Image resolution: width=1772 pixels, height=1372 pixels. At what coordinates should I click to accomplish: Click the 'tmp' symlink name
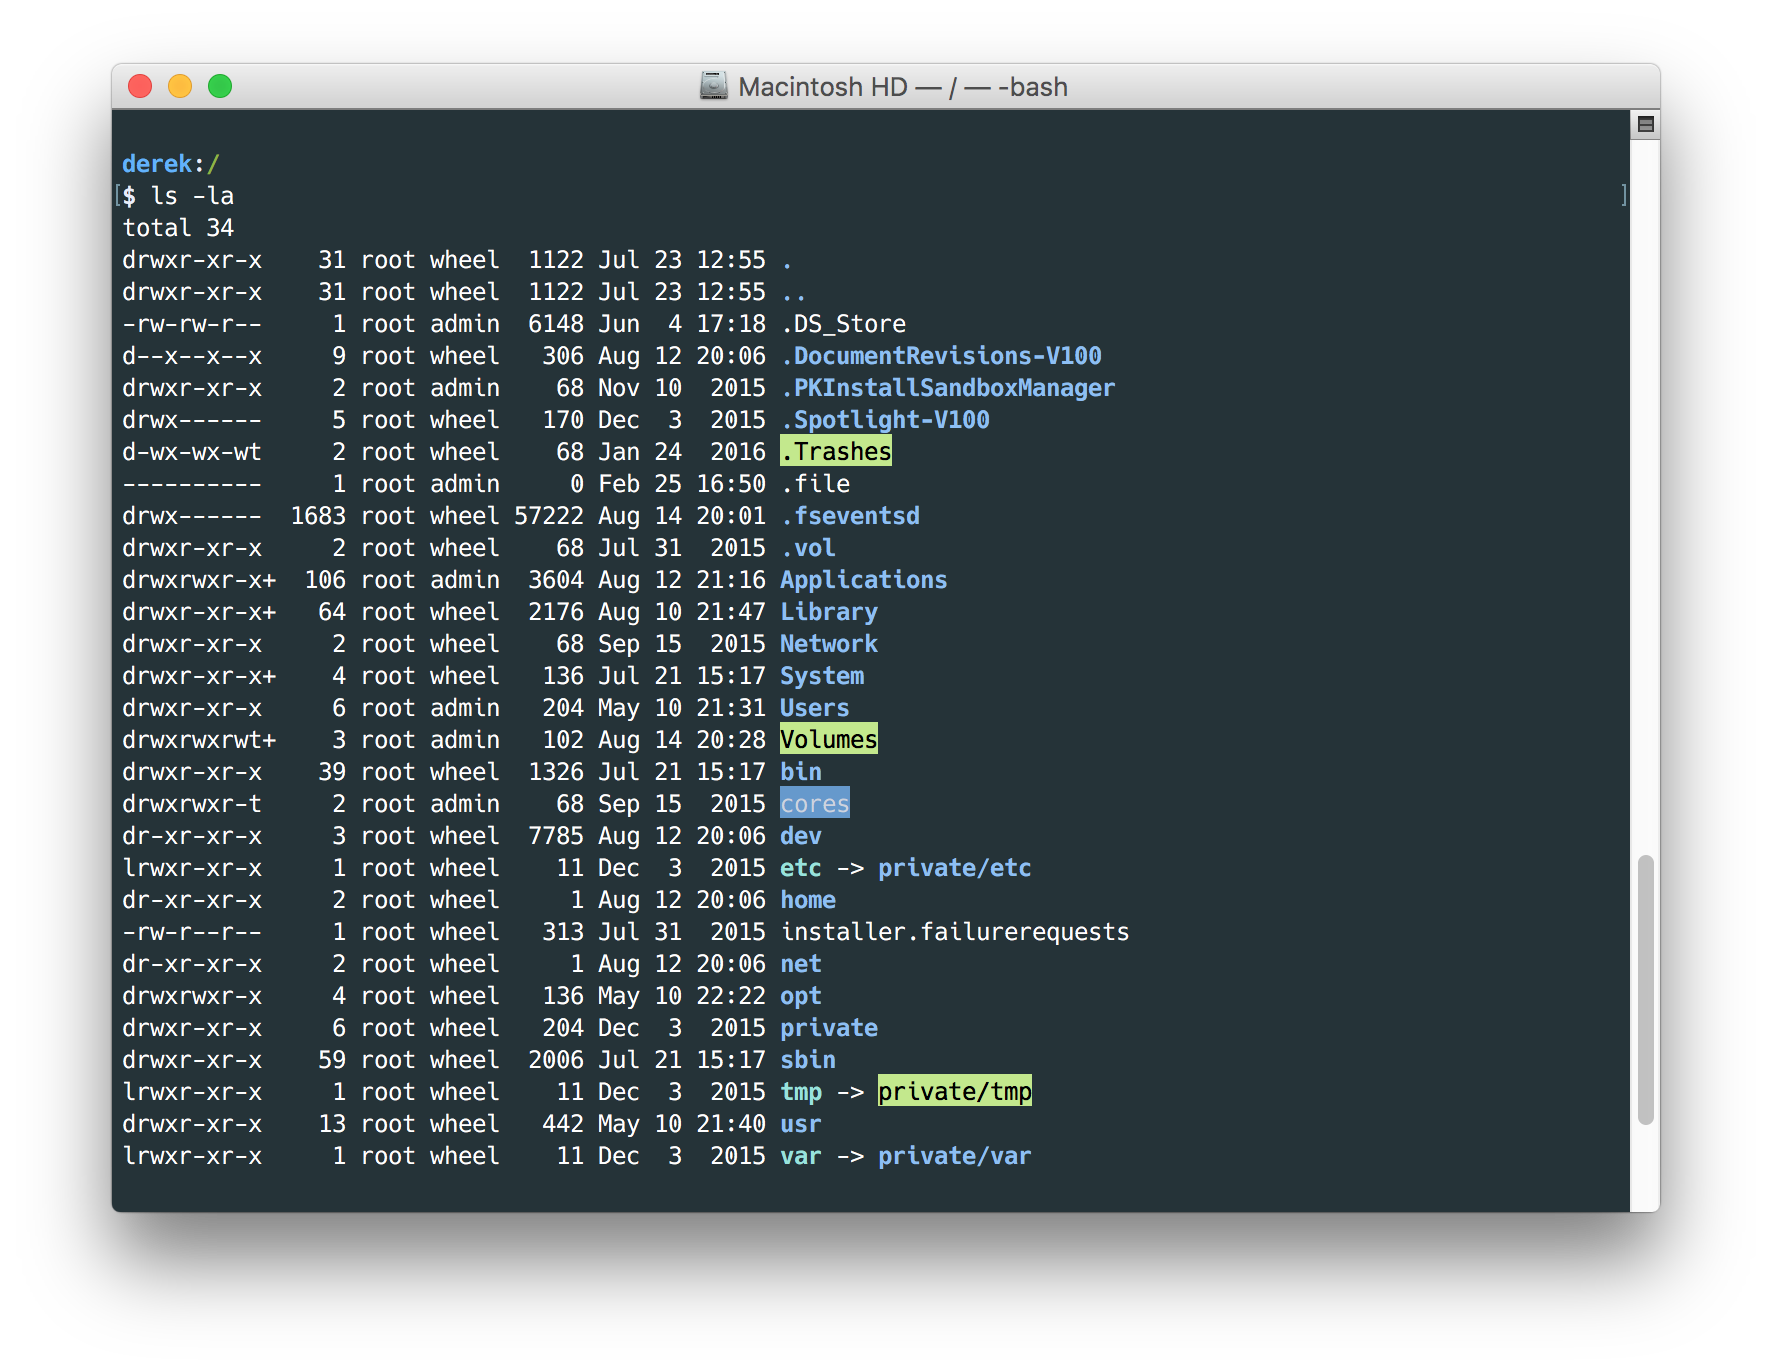[801, 1092]
